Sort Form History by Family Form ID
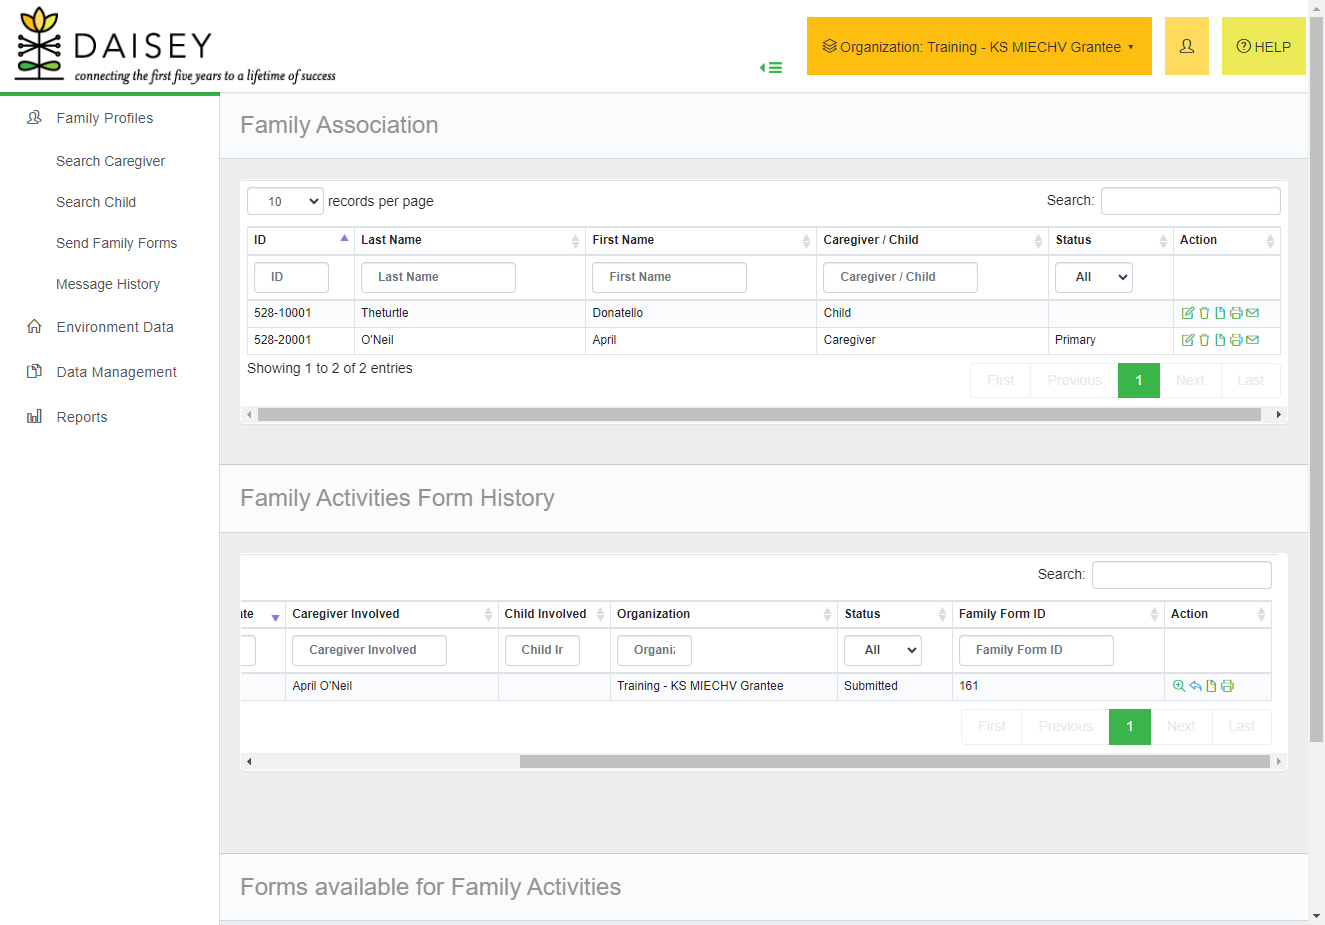 tap(1058, 614)
